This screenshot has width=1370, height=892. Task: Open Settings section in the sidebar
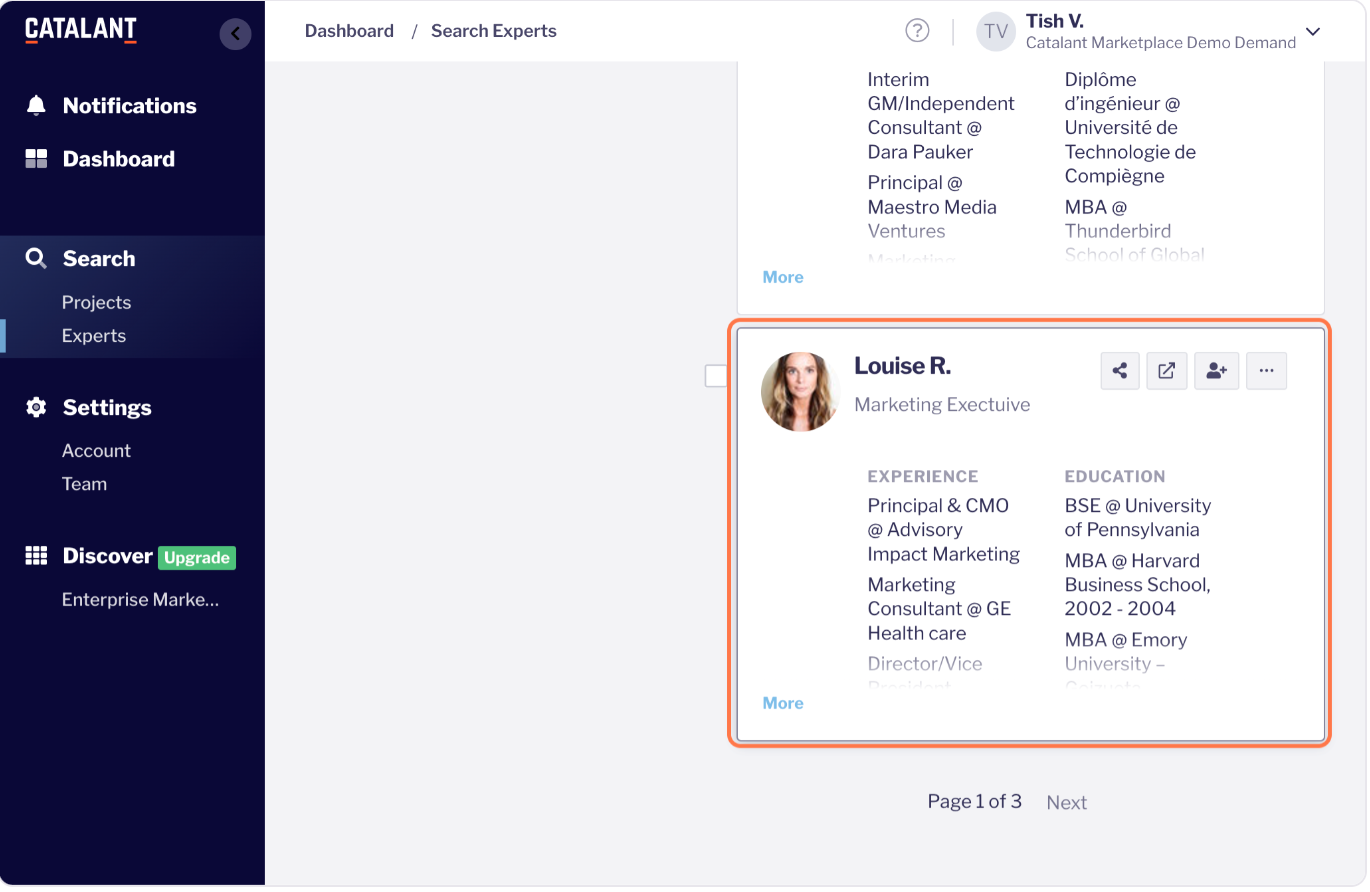(x=107, y=408)
